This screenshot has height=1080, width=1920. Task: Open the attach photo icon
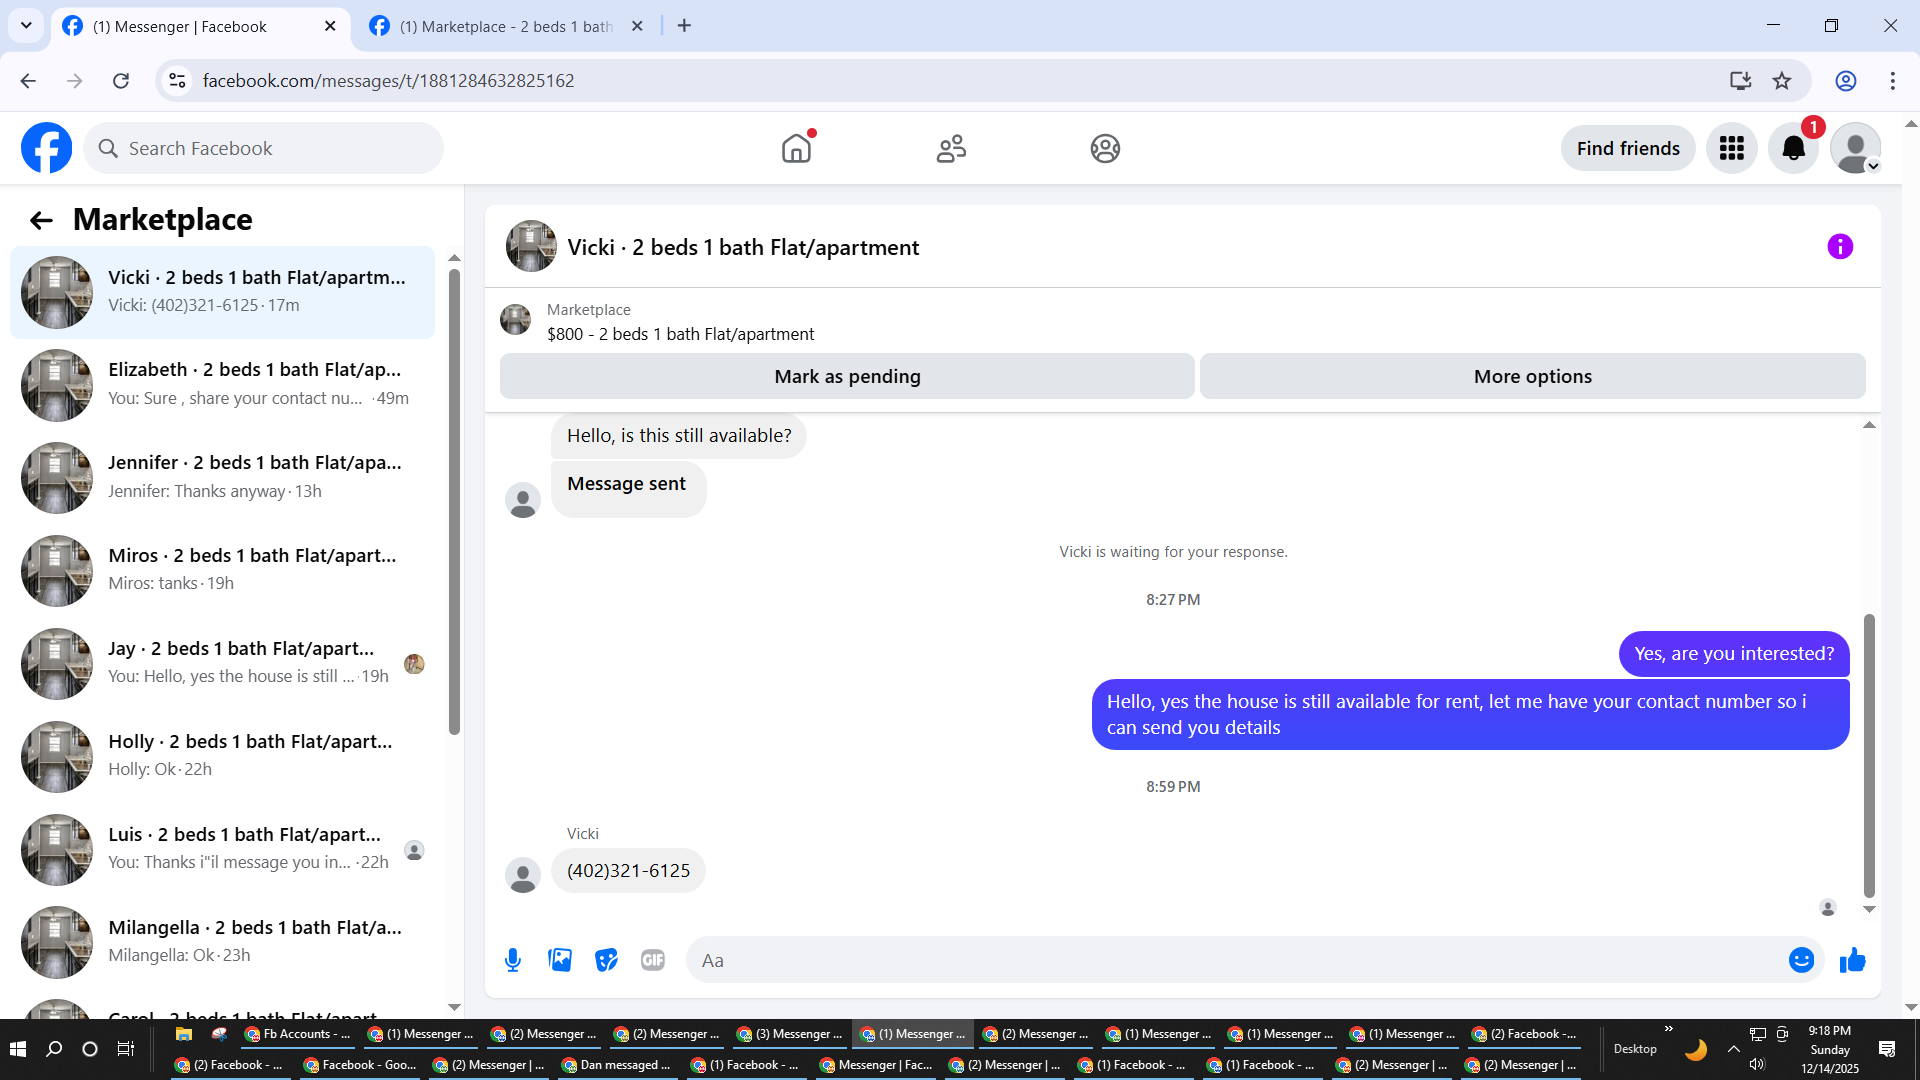[x=560, y=960]
